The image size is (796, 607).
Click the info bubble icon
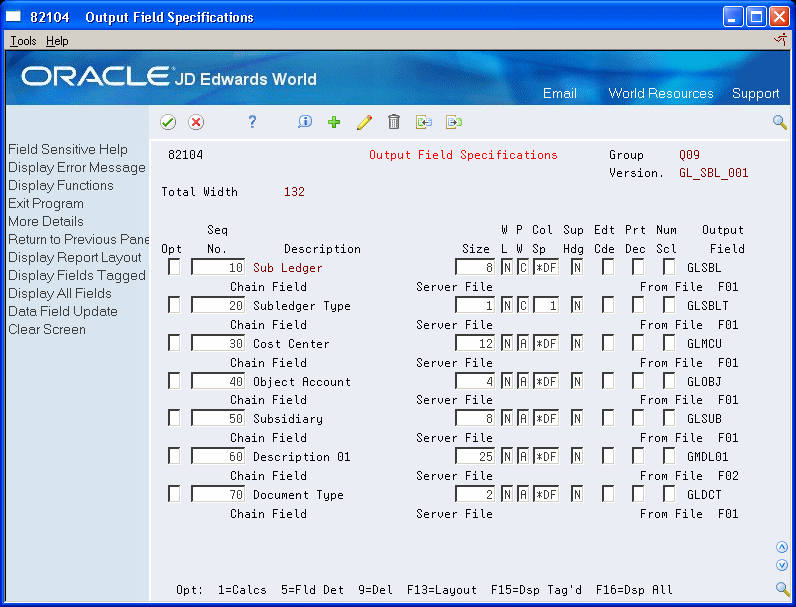(x=305, y=122)
